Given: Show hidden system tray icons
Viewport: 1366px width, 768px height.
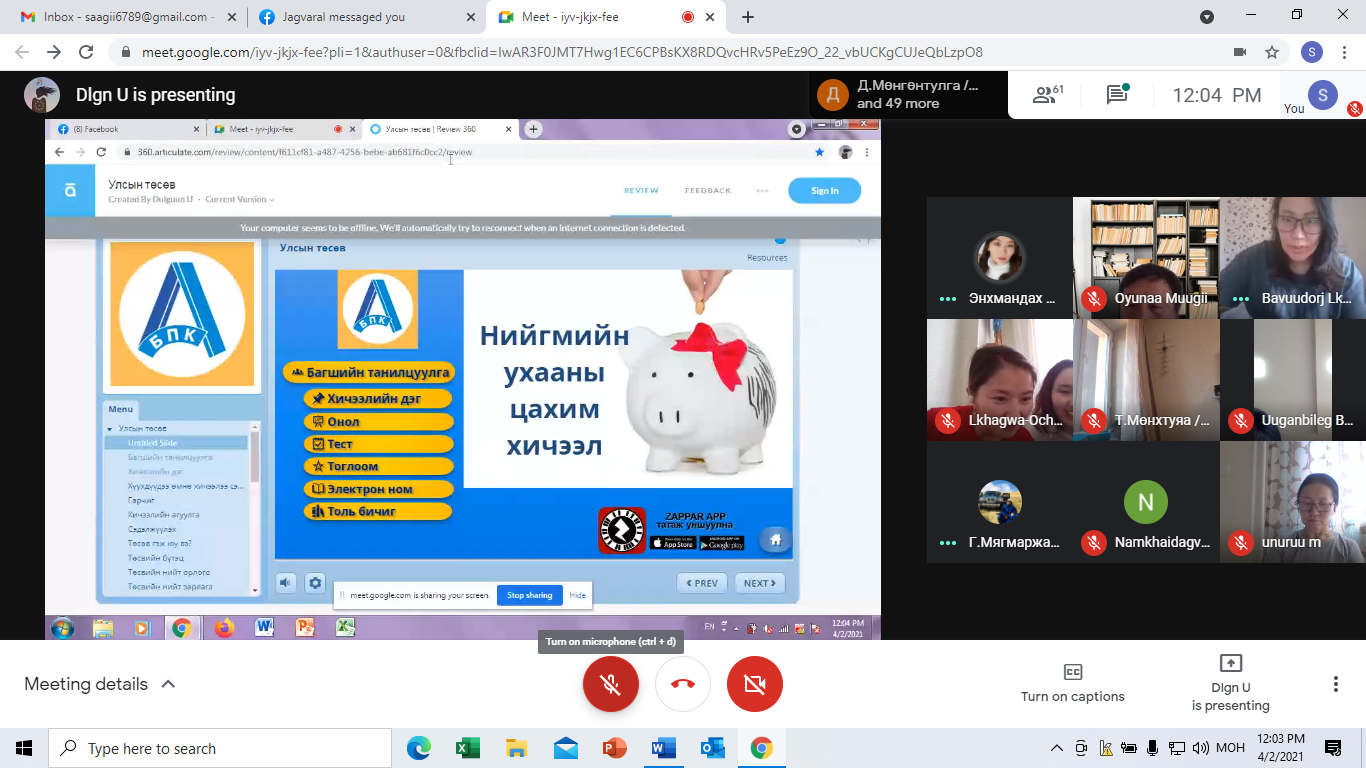Looking at the screenshot, I should [1057, 748].
